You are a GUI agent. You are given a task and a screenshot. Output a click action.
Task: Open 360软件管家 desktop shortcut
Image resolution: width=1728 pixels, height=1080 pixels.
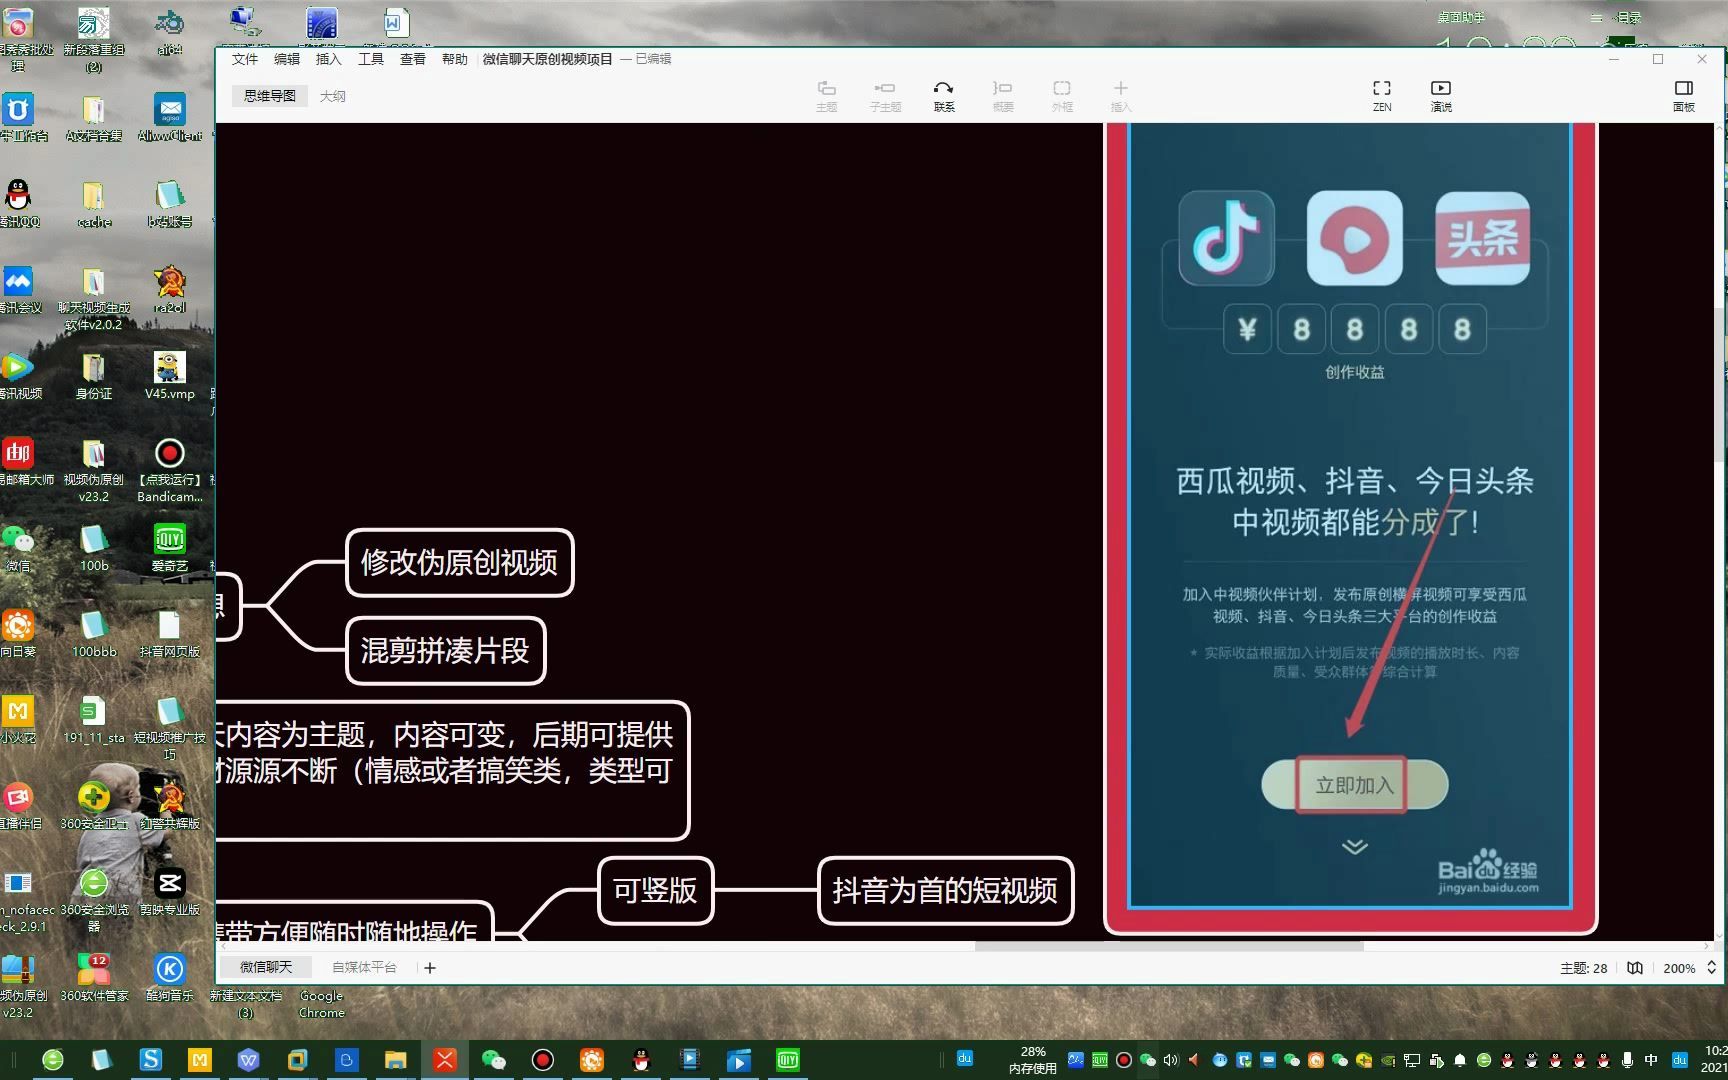pyautogui.click(x=94, y=978)
